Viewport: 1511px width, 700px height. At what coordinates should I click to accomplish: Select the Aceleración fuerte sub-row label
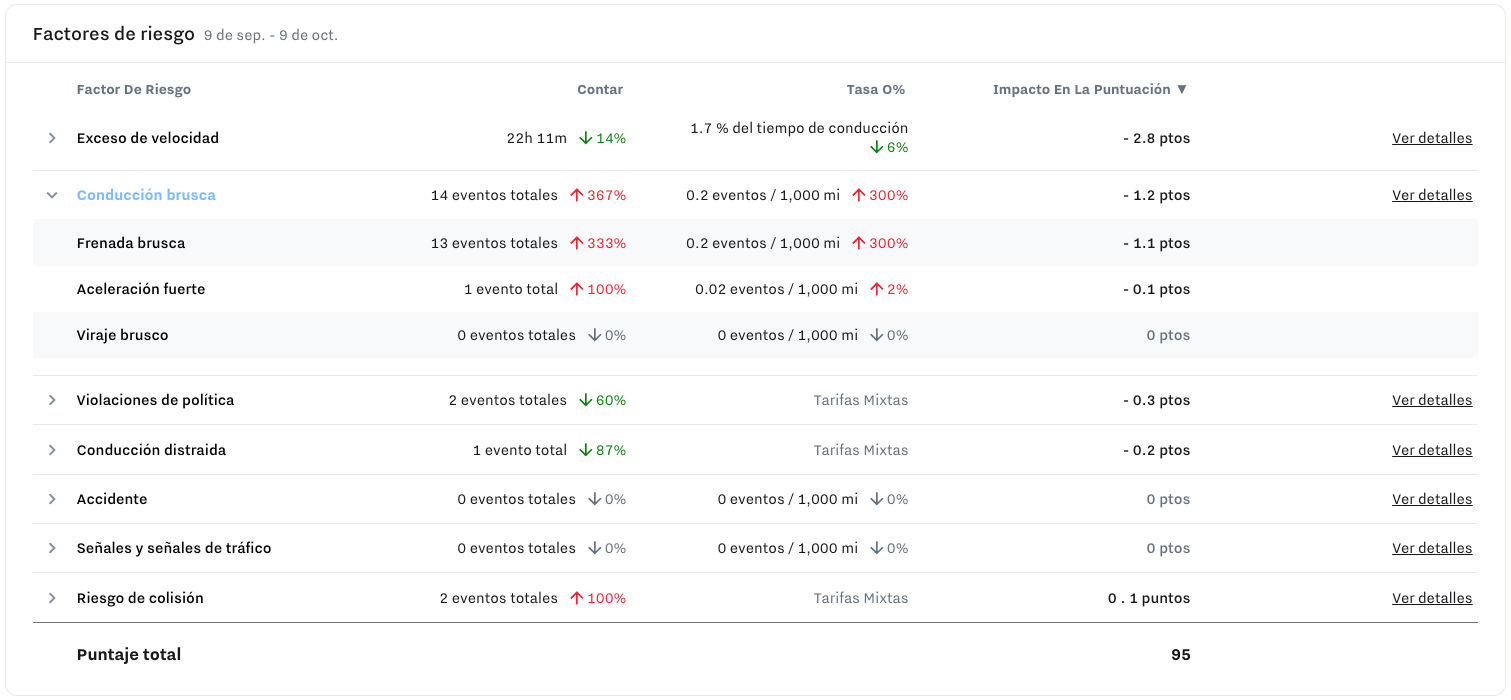(x=141, y=289)
